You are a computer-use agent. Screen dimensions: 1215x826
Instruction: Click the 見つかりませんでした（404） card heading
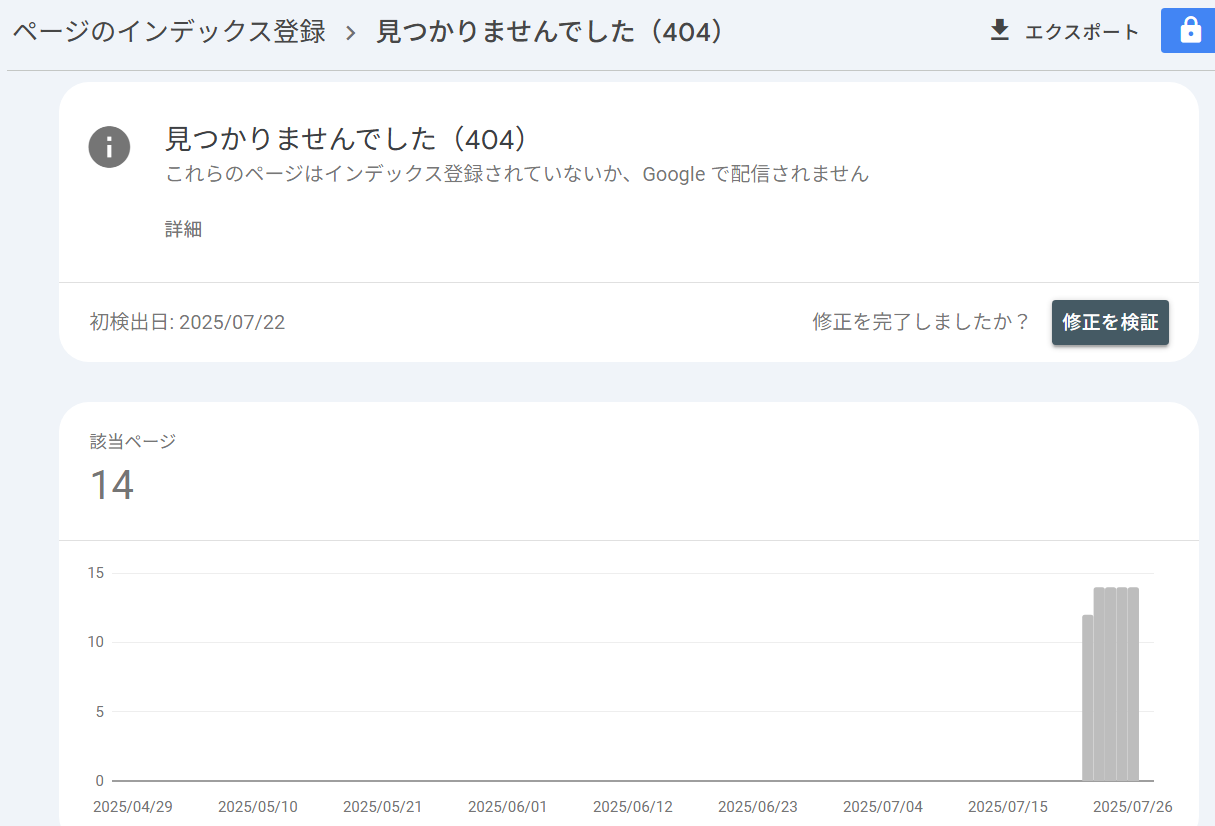coord(345,138)
